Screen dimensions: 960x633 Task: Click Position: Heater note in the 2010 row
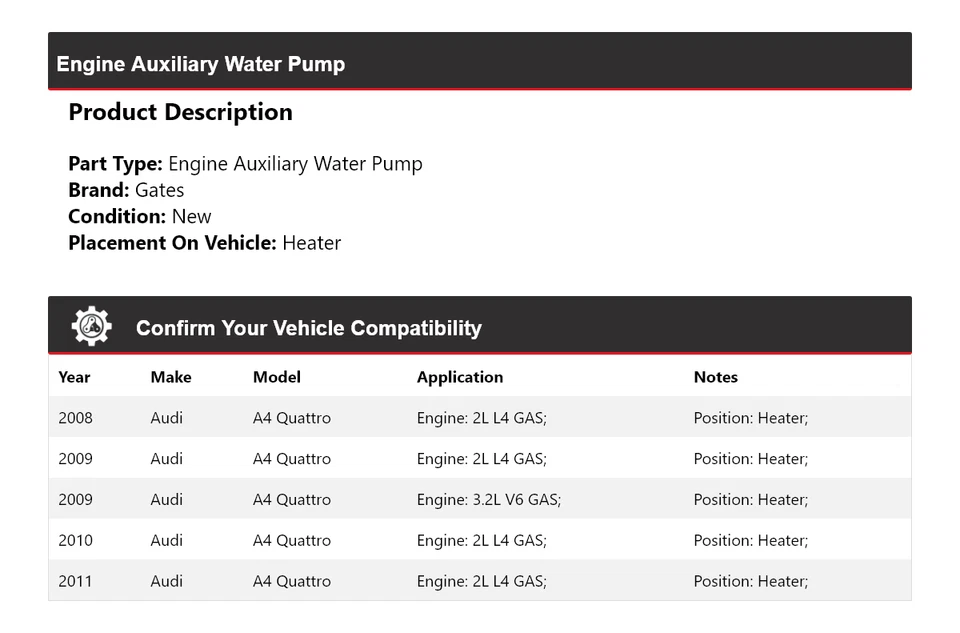(x=751, y=540)
